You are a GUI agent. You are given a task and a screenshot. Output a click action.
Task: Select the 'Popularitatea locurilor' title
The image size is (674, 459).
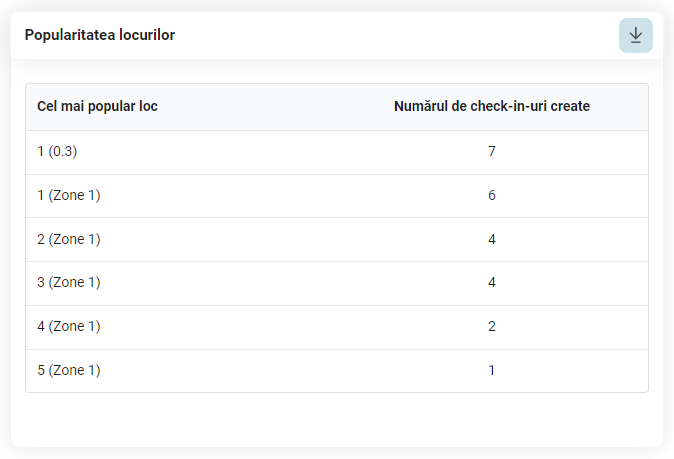(x=100, y=35)
